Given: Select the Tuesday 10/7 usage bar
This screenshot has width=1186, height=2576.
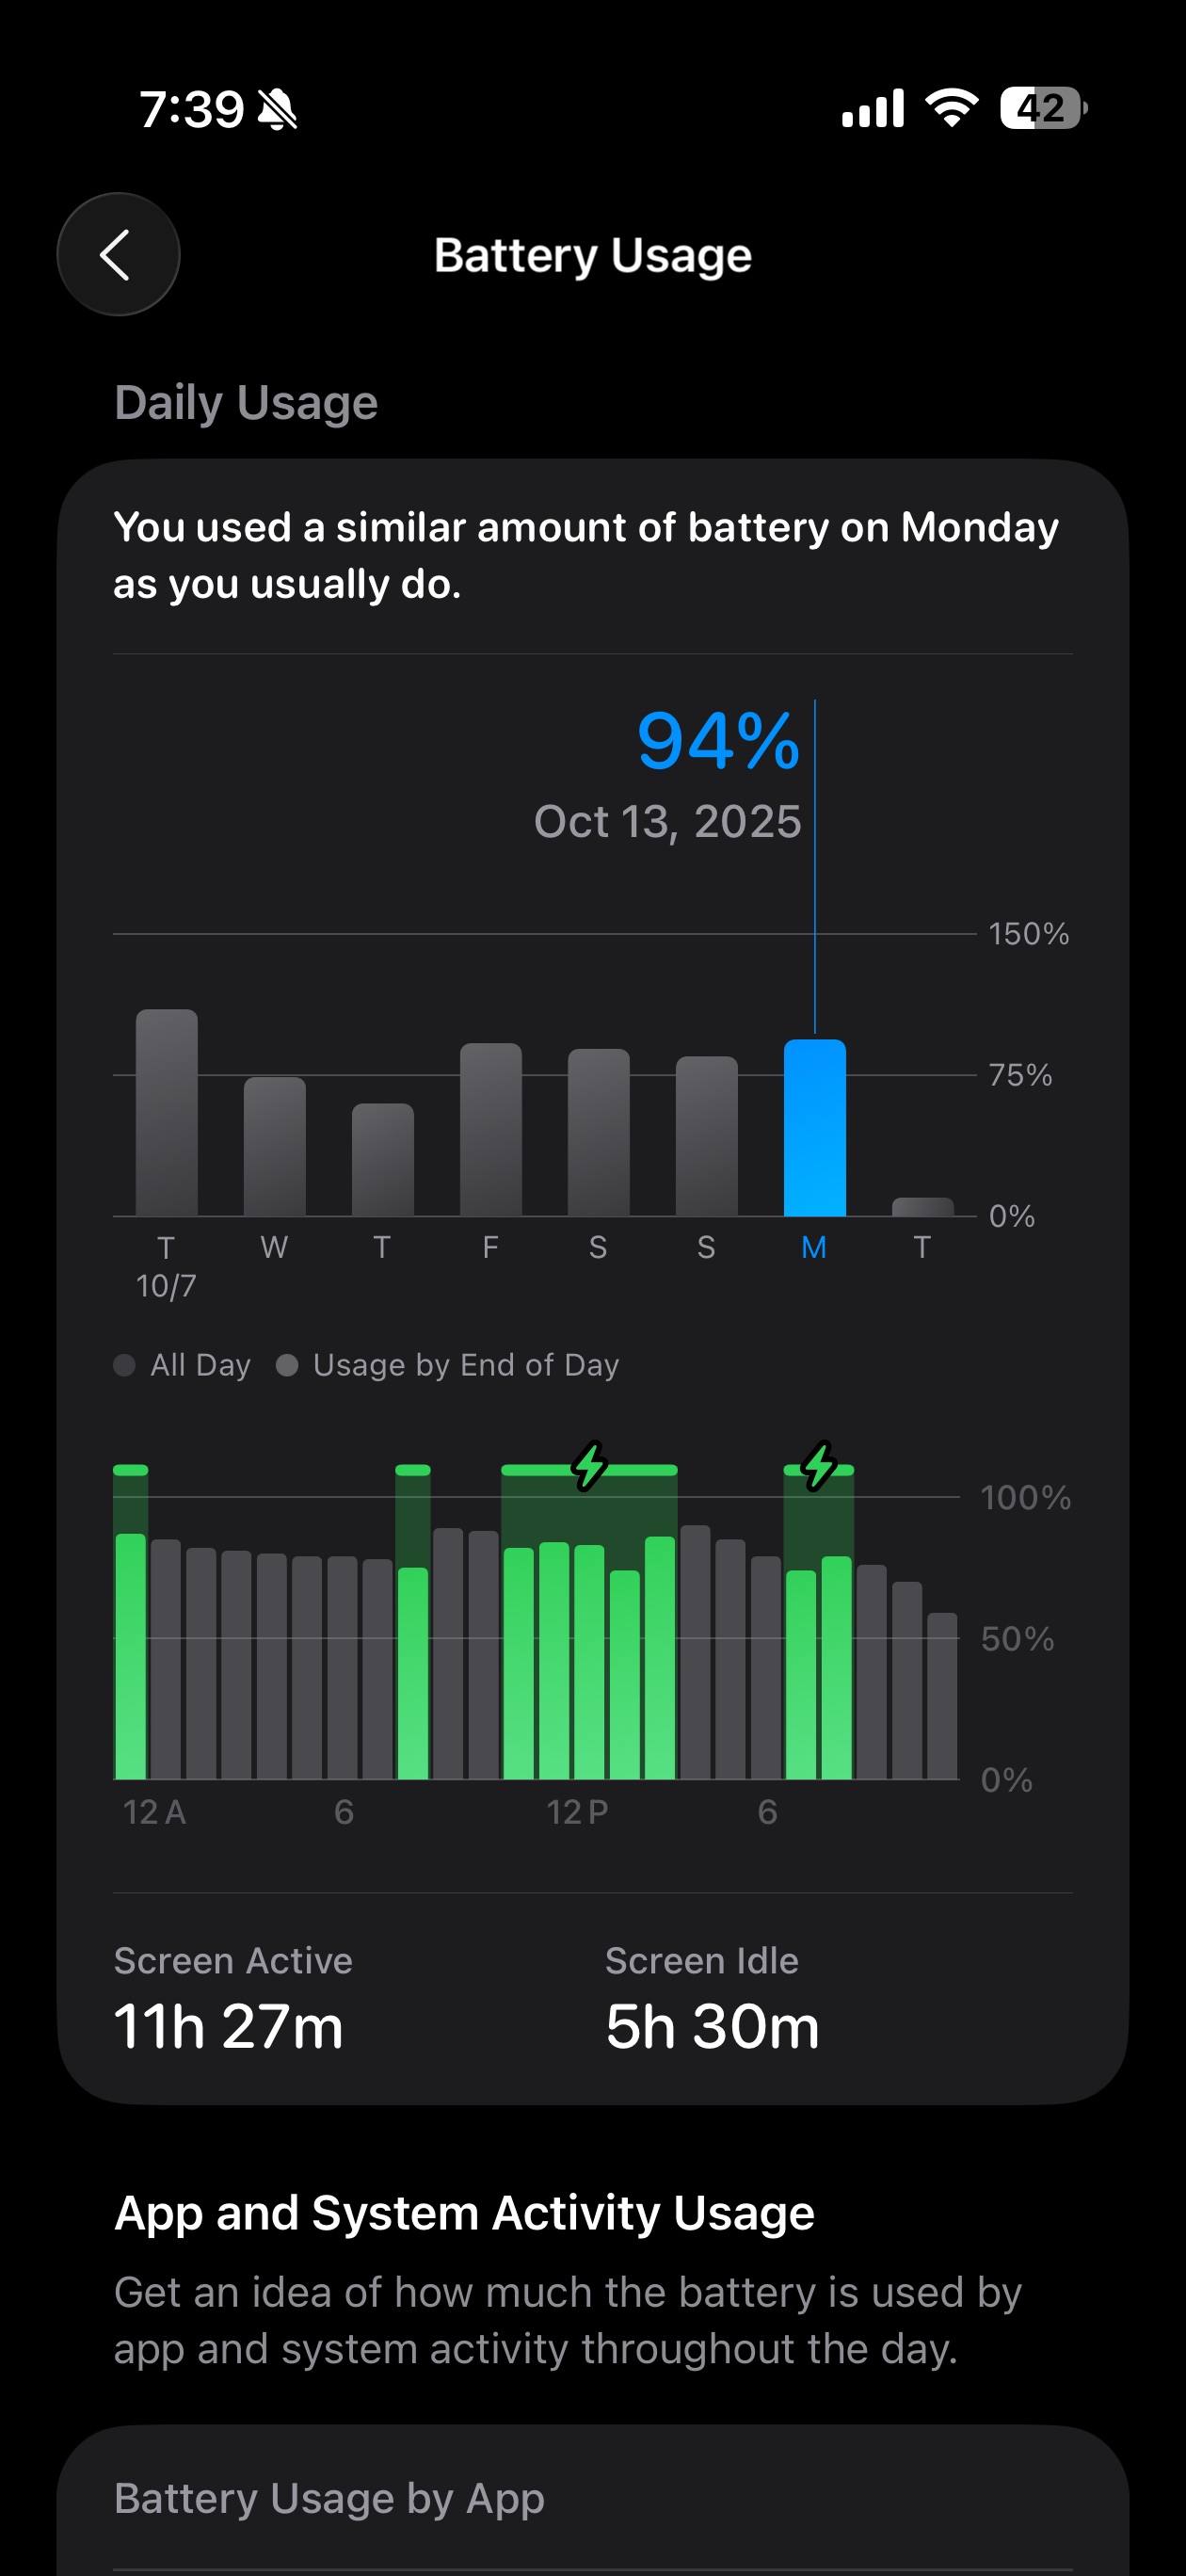Looking at the screenshot, I should point(167,1113).
